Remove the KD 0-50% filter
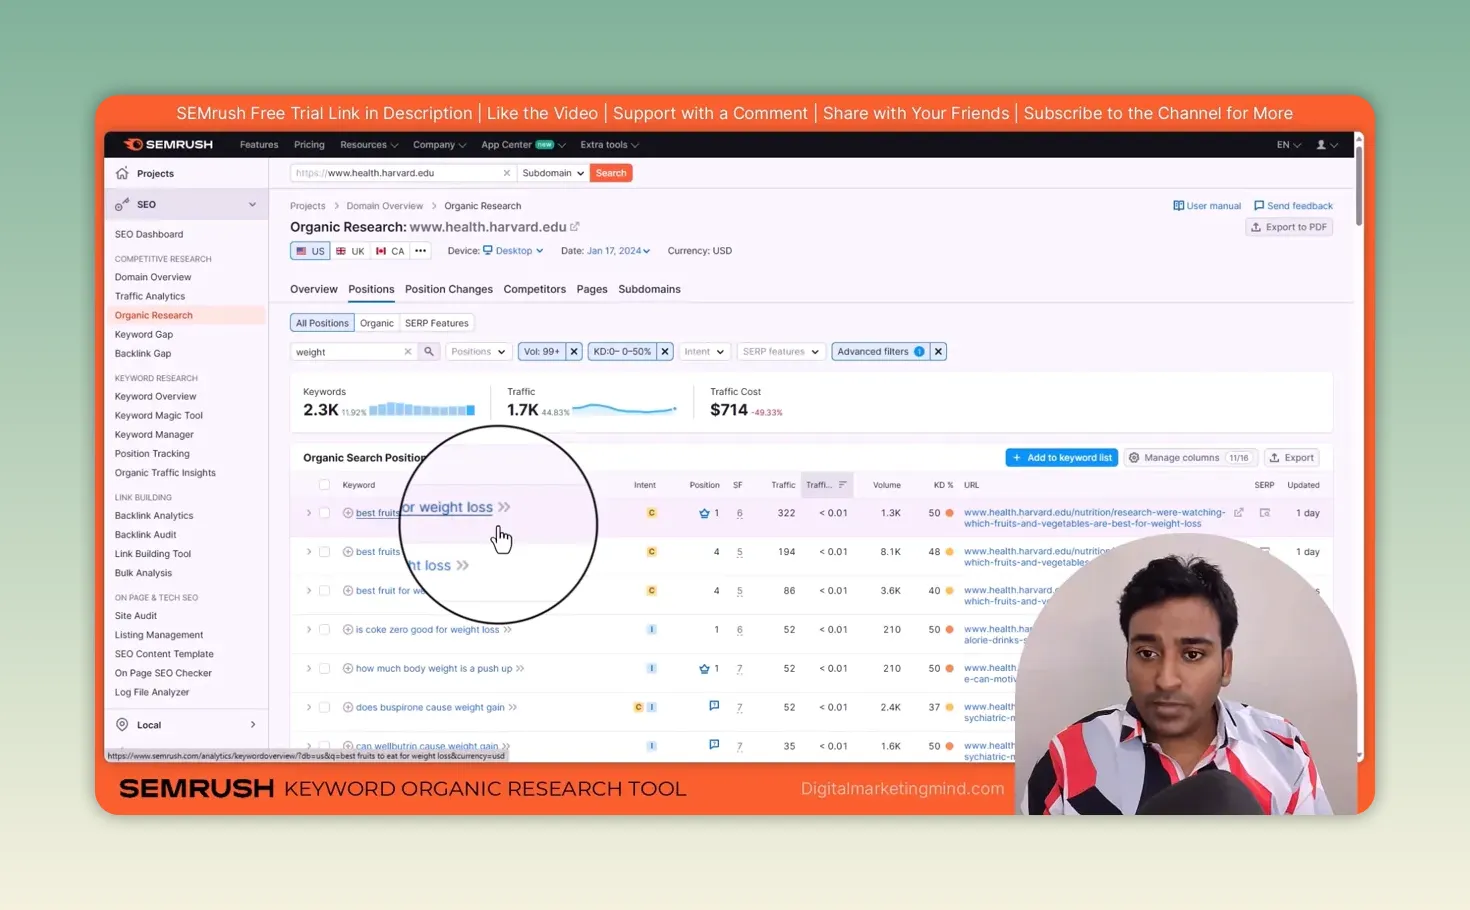Screen dimensions: 1470x910 pyautogui.click(x=665, y=352)
